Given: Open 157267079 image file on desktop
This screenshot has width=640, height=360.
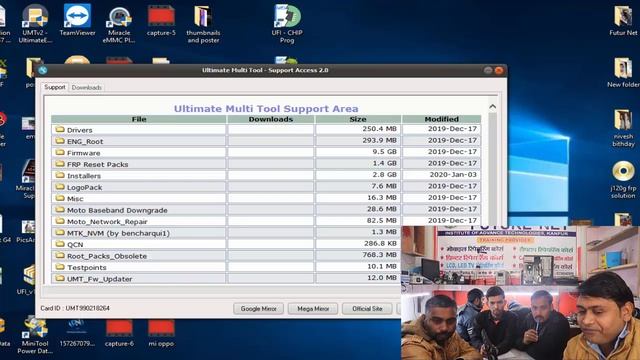Looking at the screenshot, I should pos(77,333).
